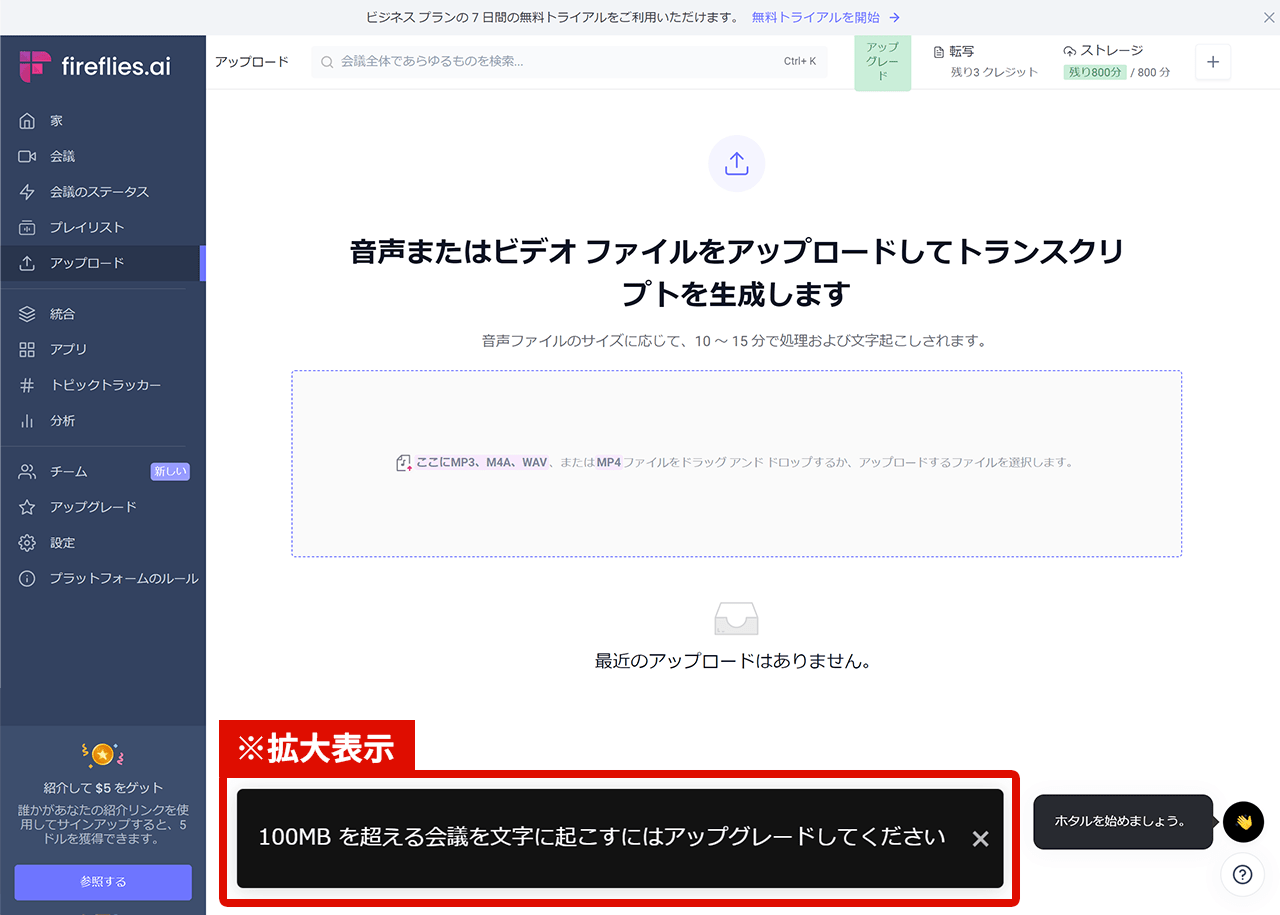
Task: Click the star upgrade icon
Action: (27, 507)
